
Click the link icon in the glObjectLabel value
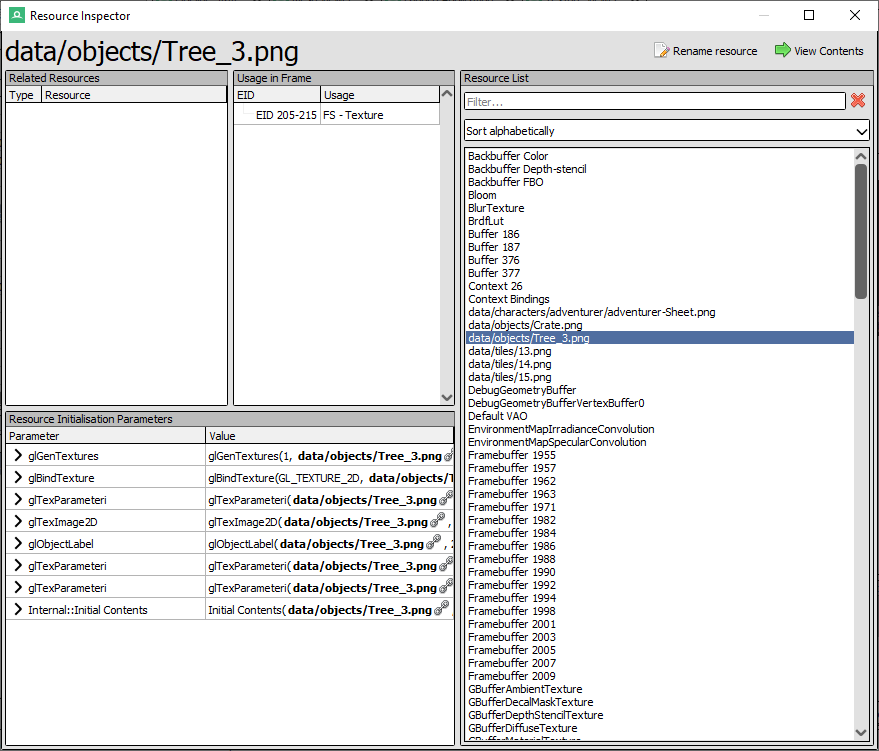(x=435, y=544)
